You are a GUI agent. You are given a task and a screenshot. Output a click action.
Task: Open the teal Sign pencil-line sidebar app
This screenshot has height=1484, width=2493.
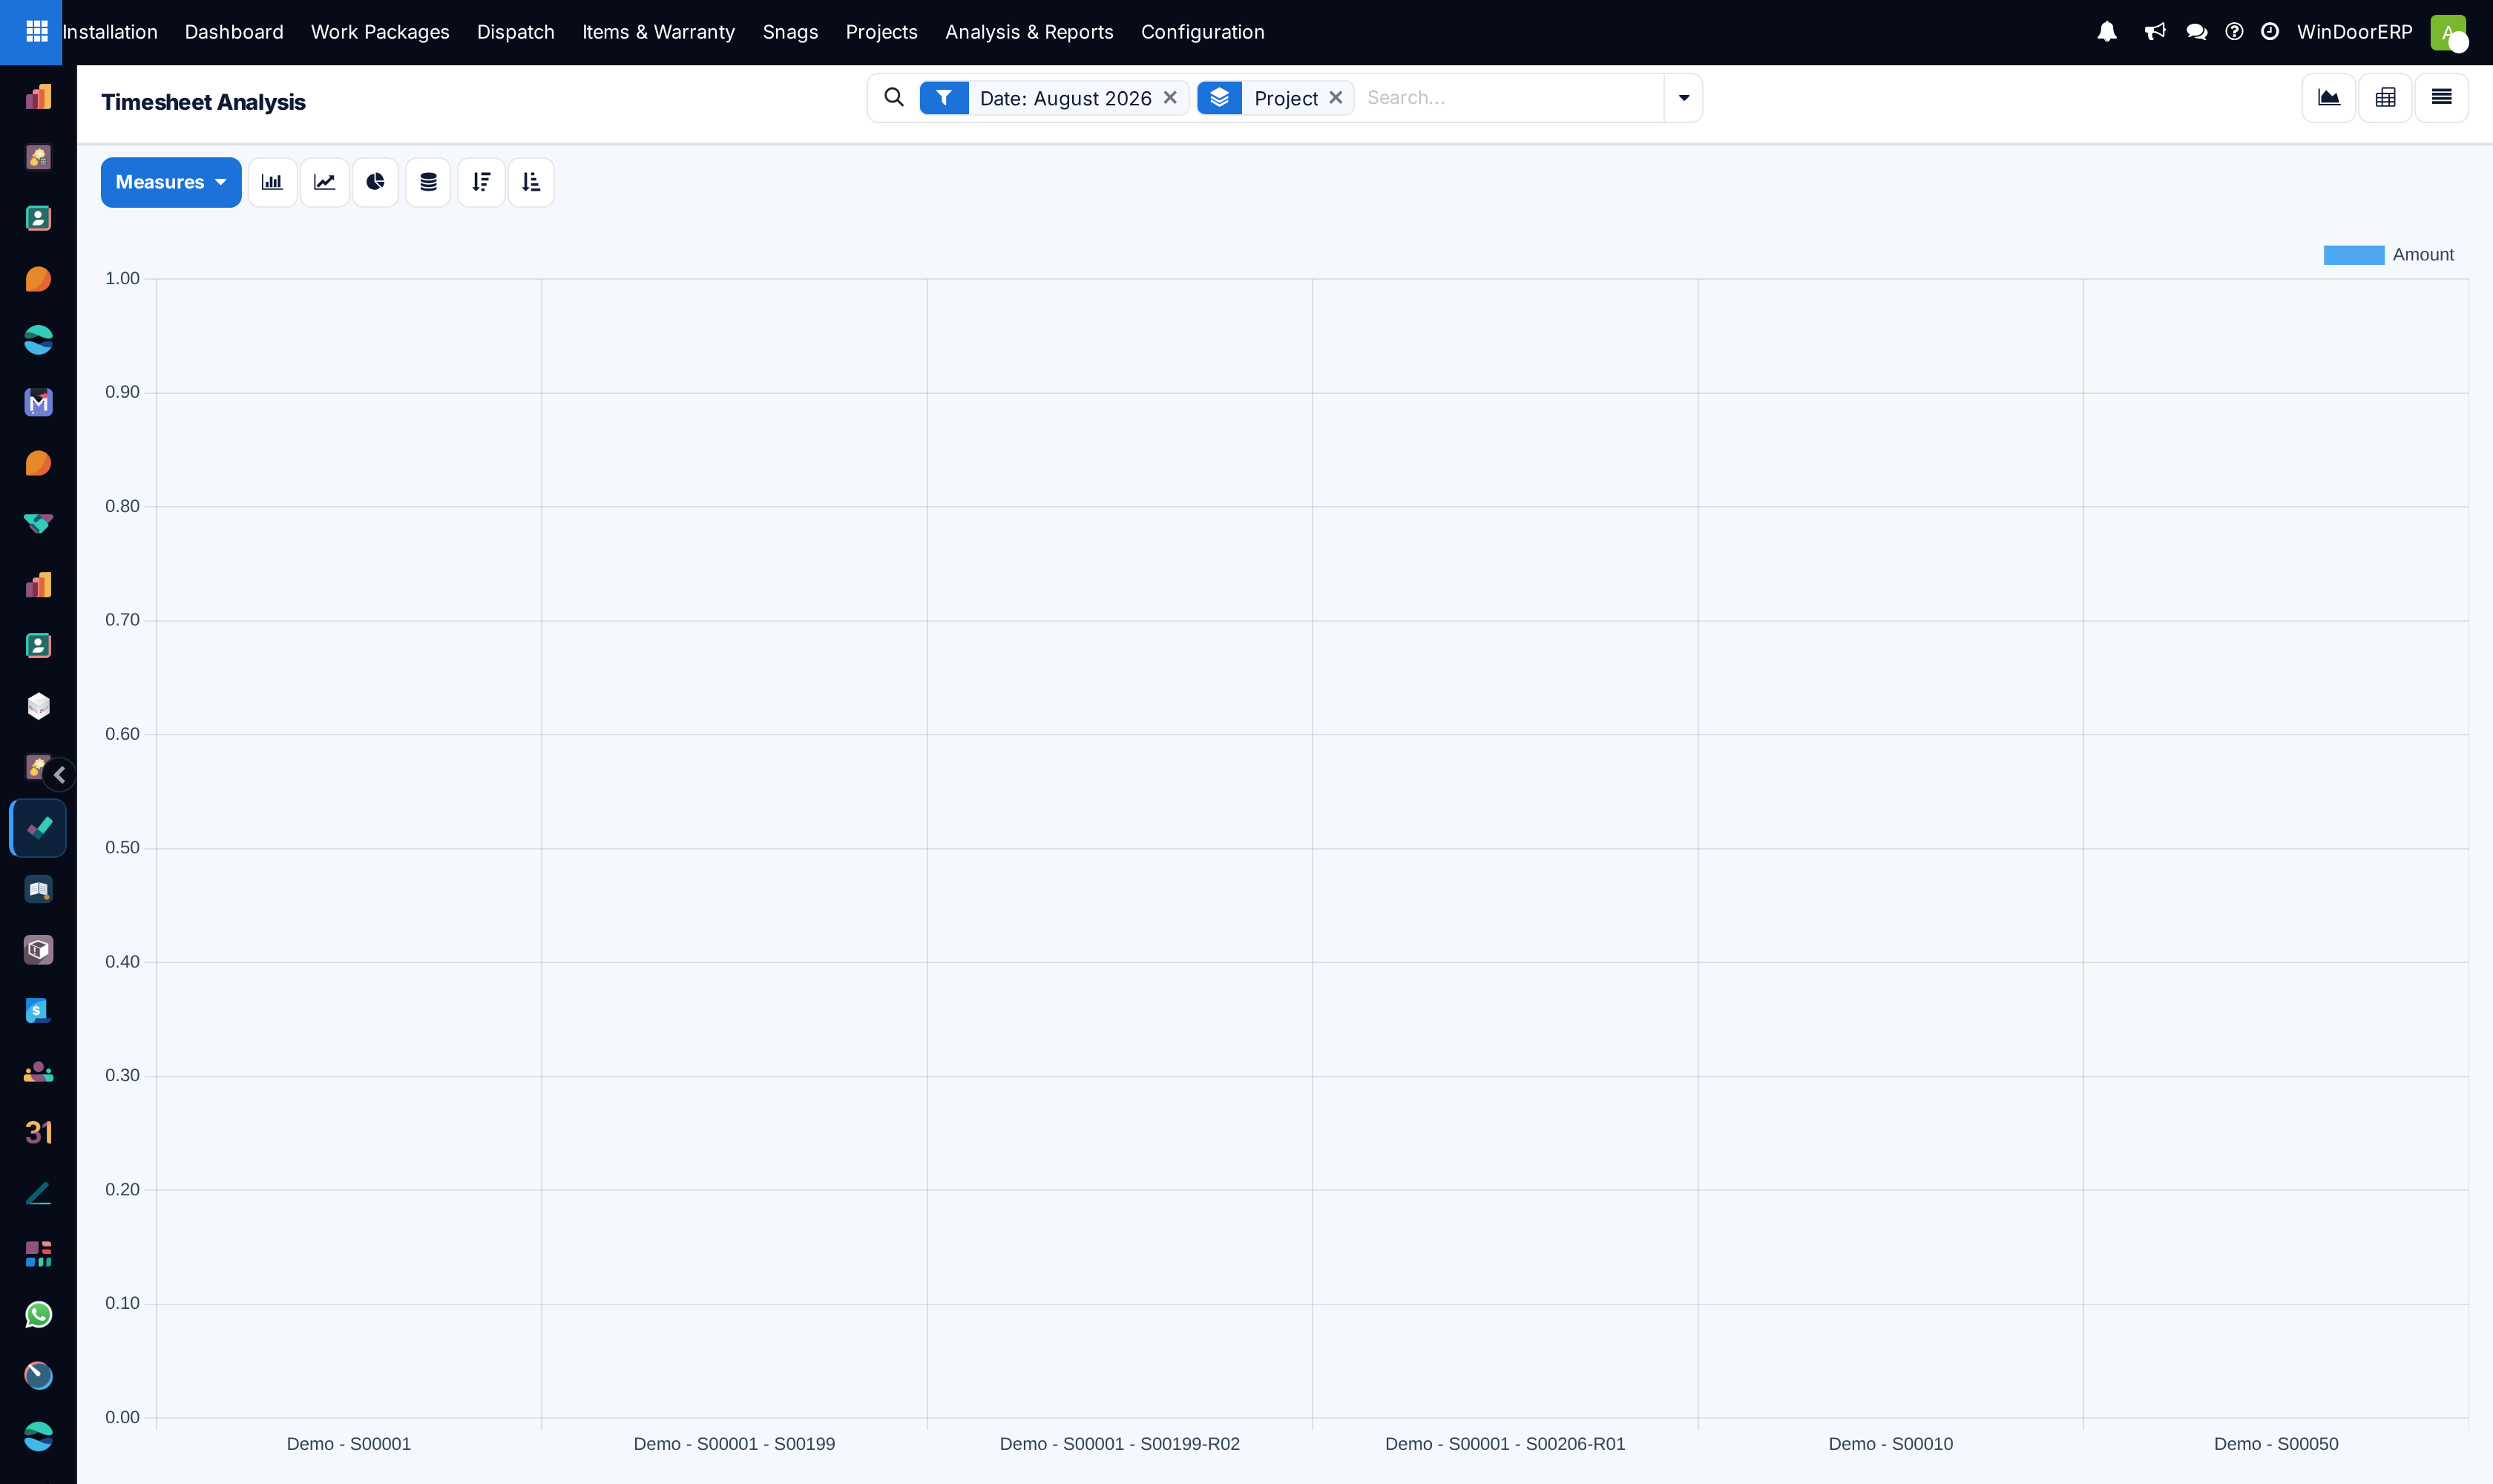tap(38, 1193)
